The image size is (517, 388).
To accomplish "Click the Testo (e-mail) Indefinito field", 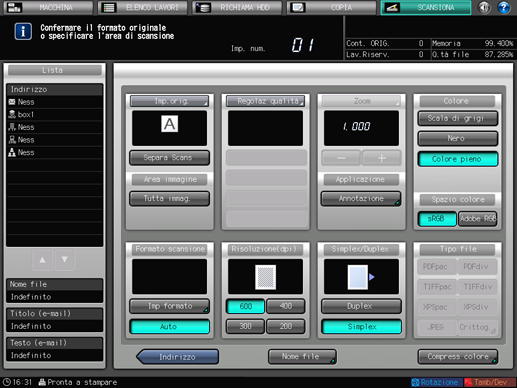I will pos(55,356).
